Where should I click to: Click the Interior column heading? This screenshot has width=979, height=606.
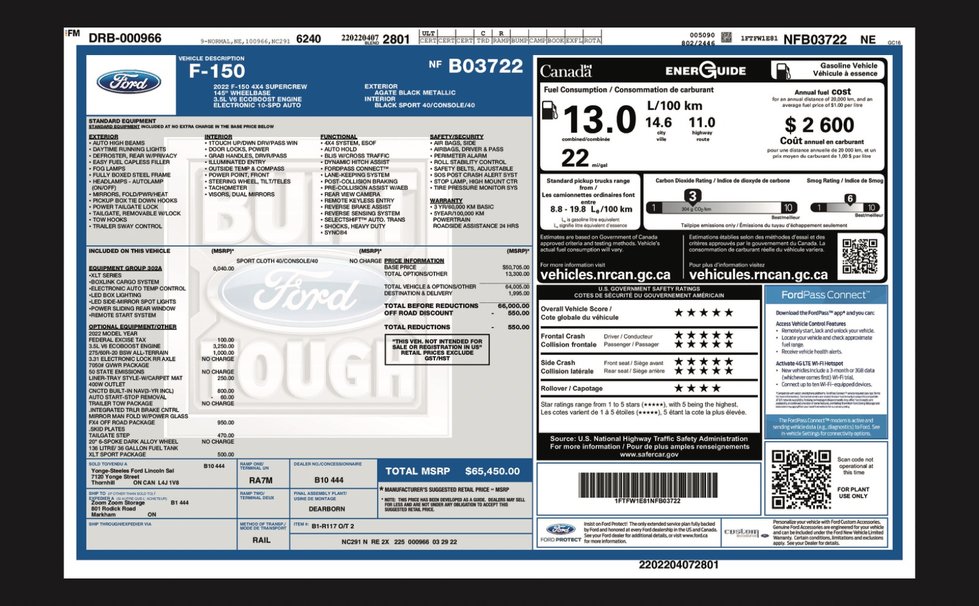(x=219, y=137)
